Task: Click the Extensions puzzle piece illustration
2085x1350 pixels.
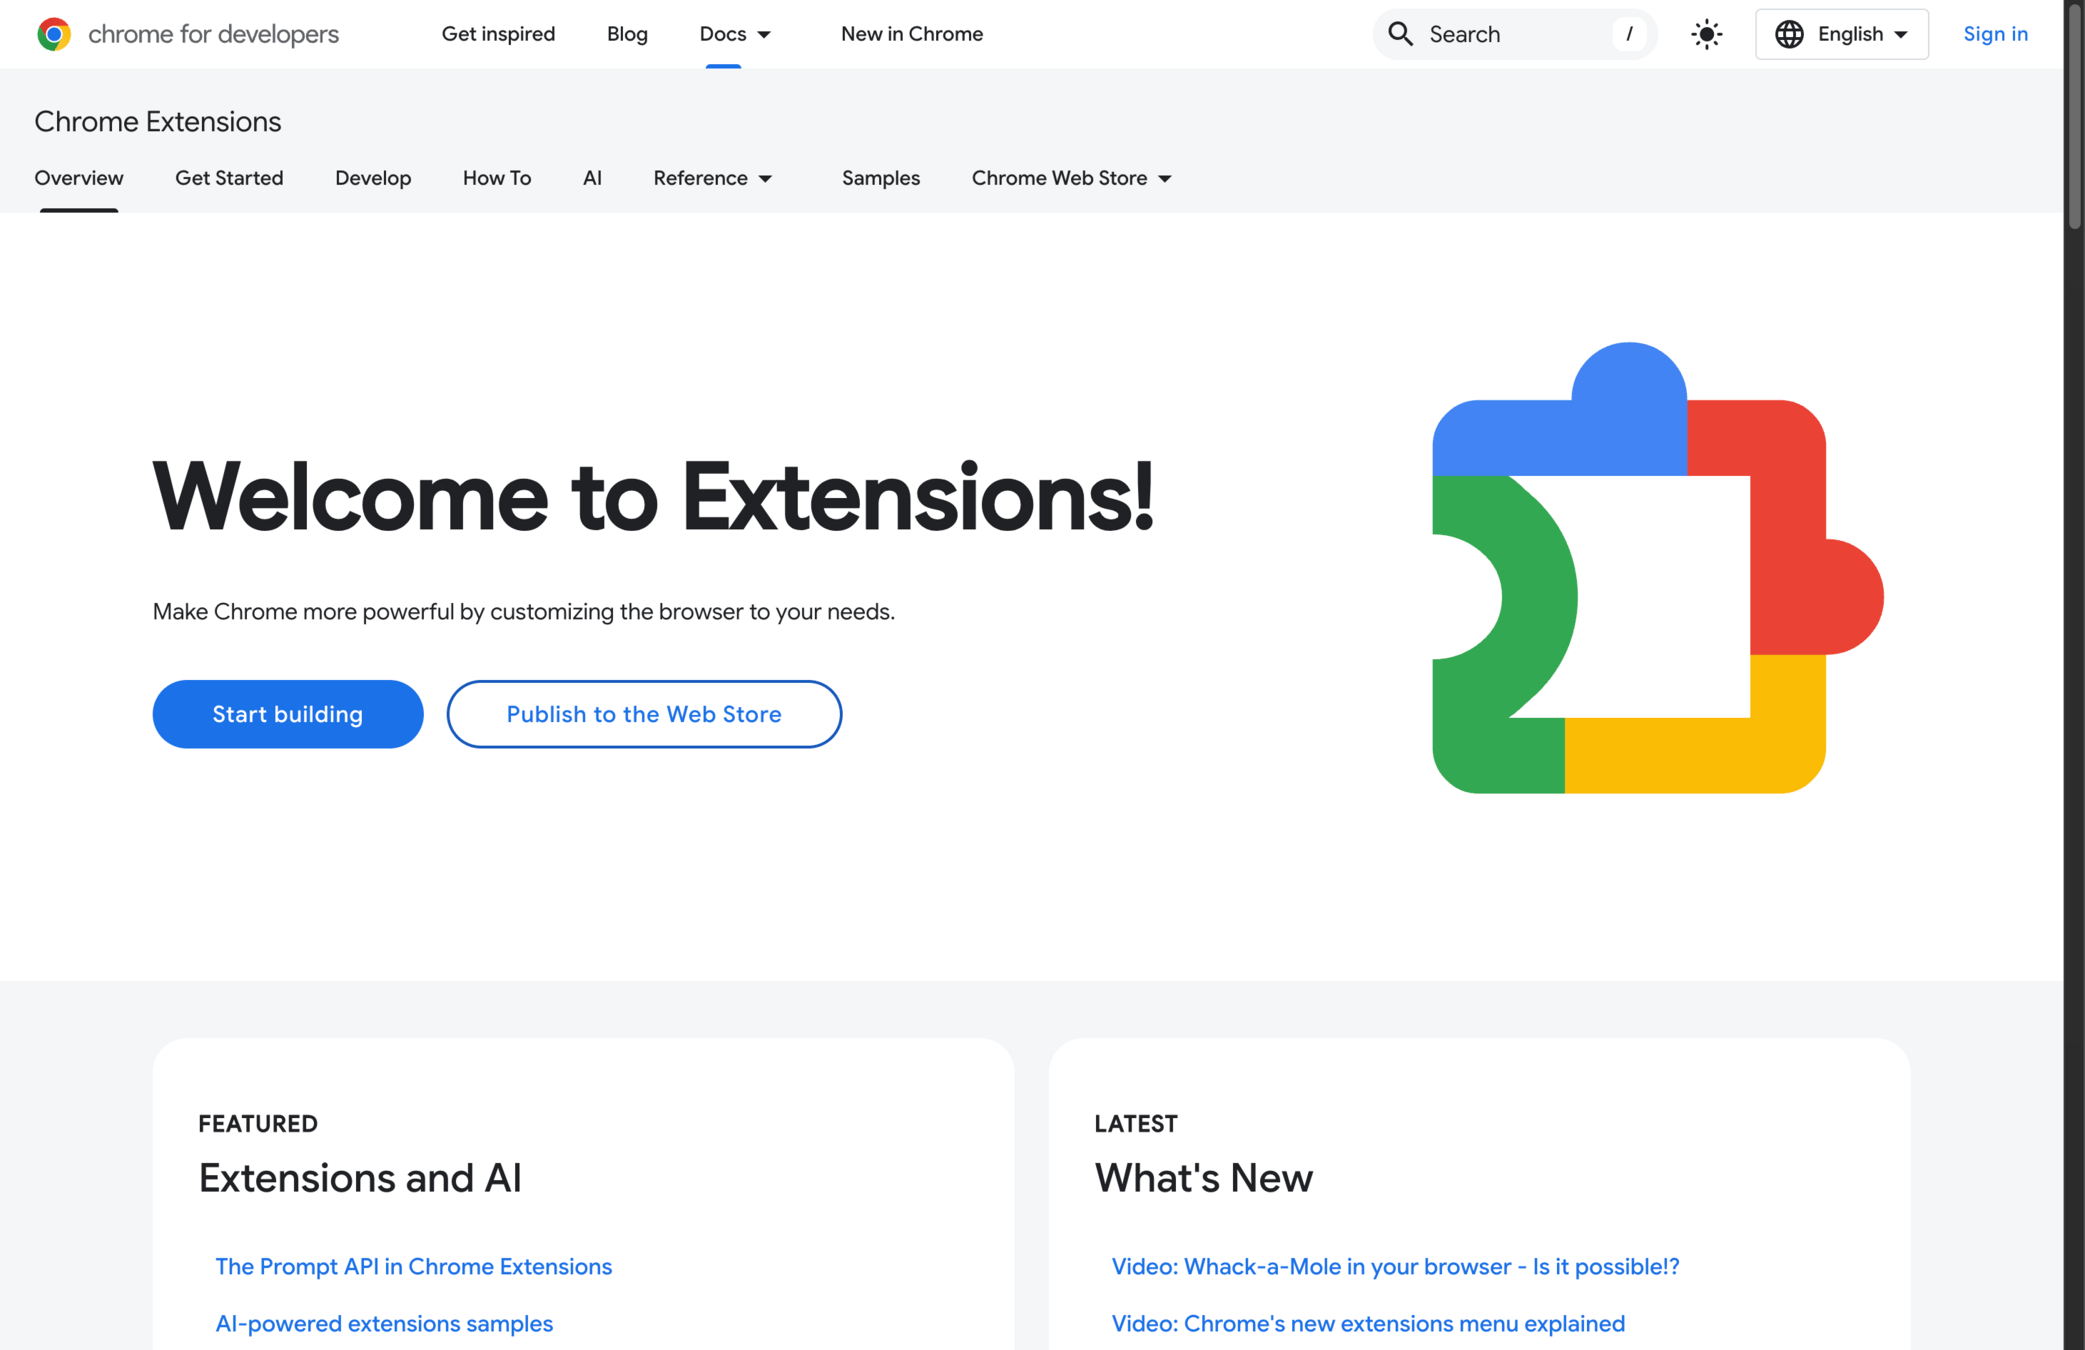Action: click(x=1657, y=568)
